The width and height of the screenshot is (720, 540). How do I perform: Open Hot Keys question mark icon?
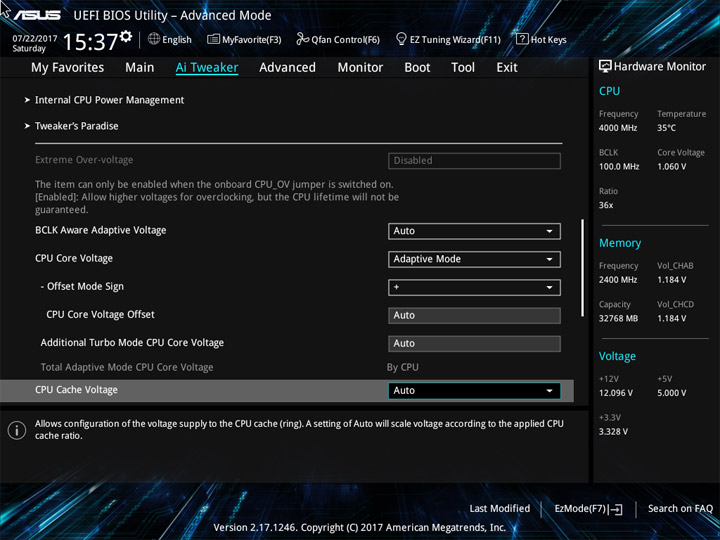[522, 39]
